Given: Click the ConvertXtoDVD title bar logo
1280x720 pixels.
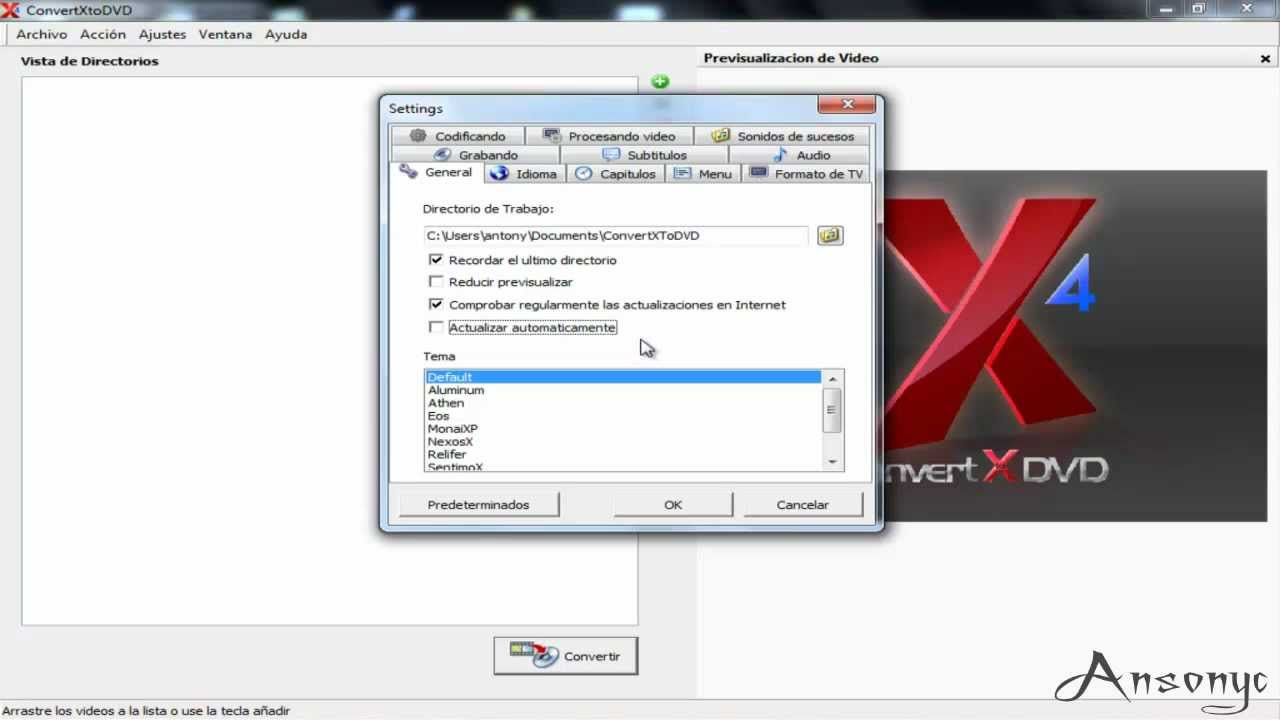Looking at the screenshot, I should click(10, 10).
